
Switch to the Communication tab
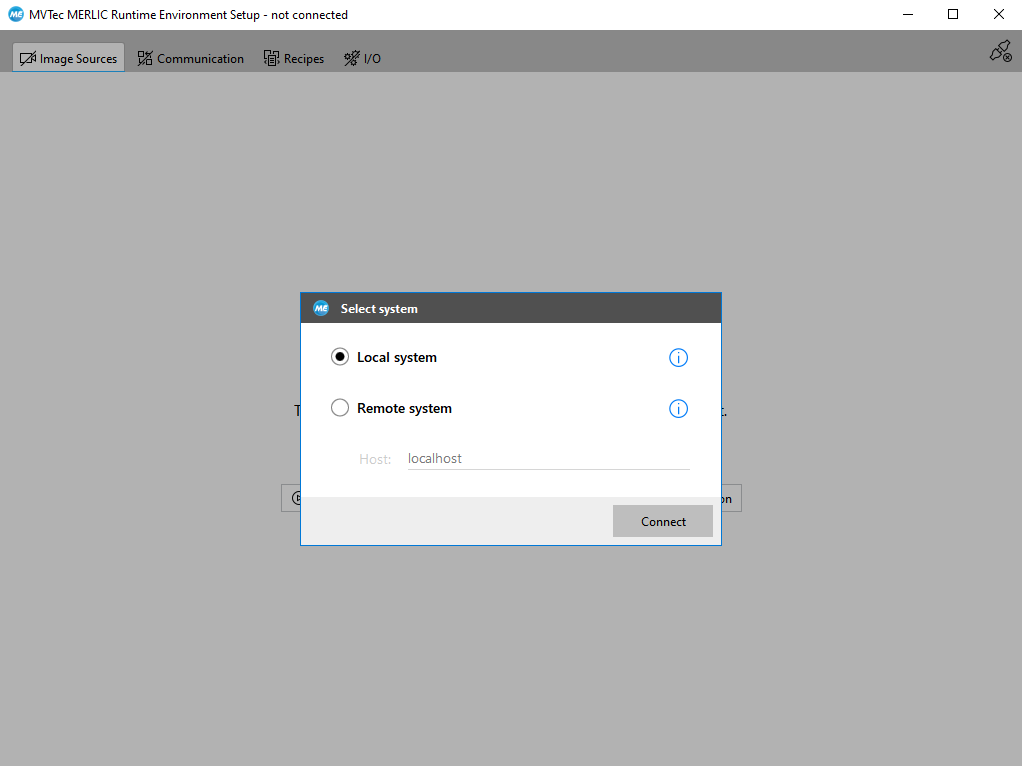(x=190, y=58)
